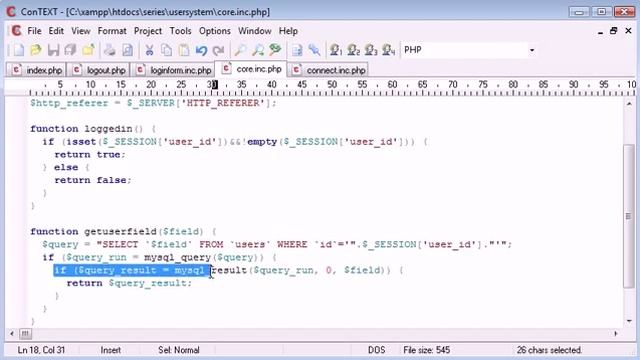Click the horizontal scrollbar thumb
640x360 pixels.
tap(25, 334)
